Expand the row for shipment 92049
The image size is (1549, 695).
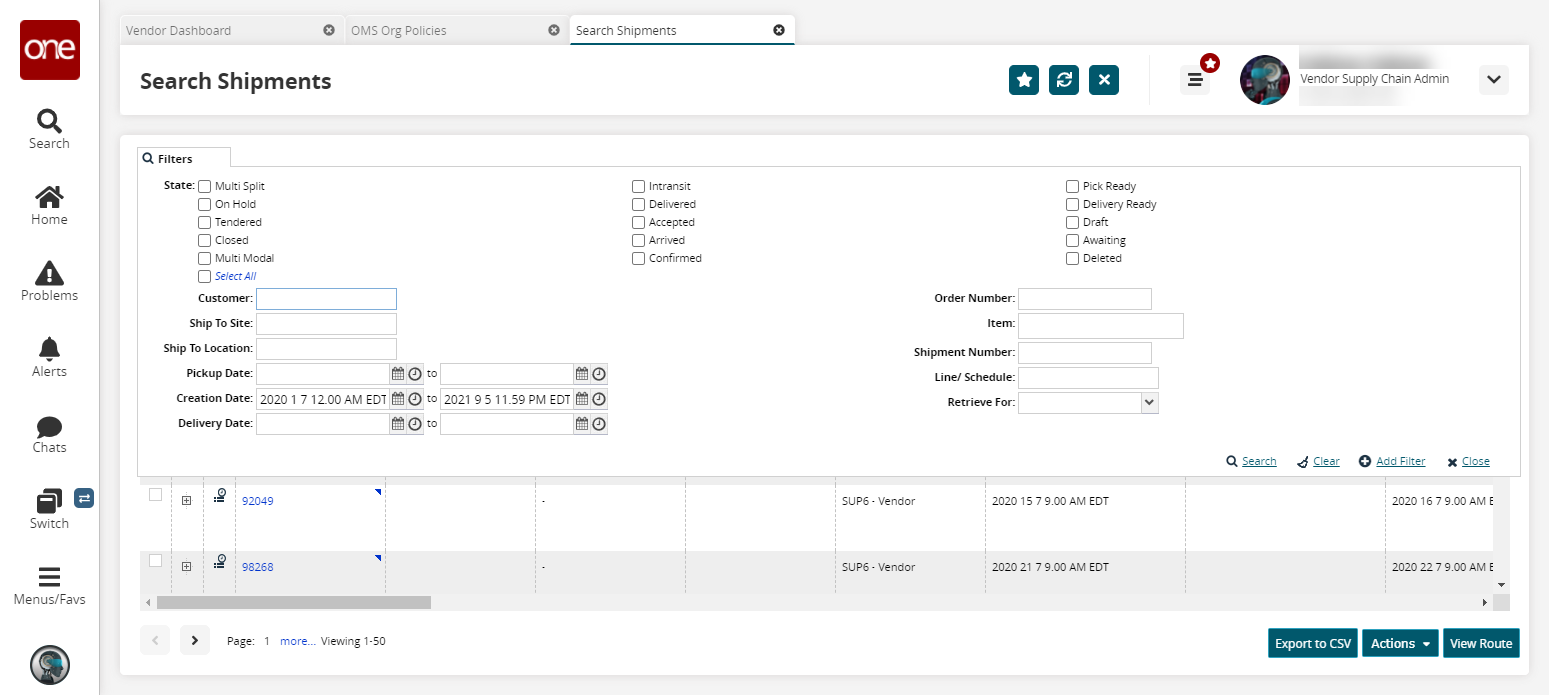tap(186, 501)
